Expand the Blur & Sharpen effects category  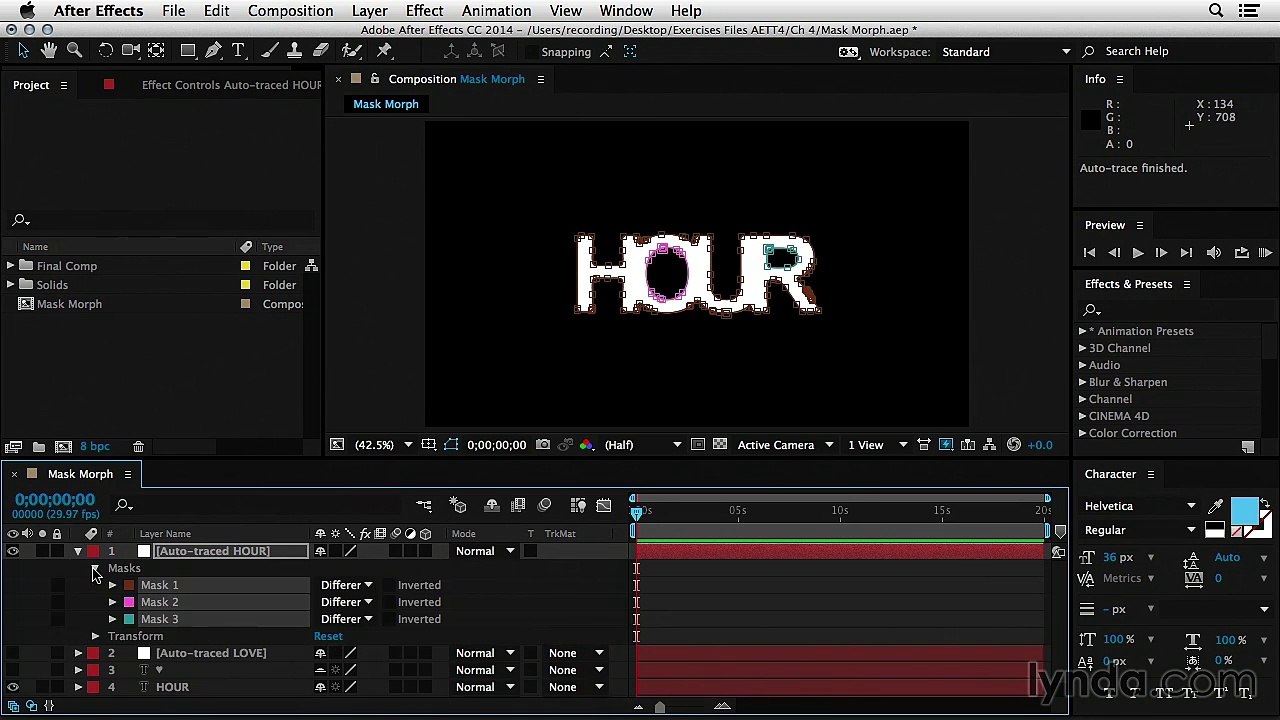point(1083,382)
